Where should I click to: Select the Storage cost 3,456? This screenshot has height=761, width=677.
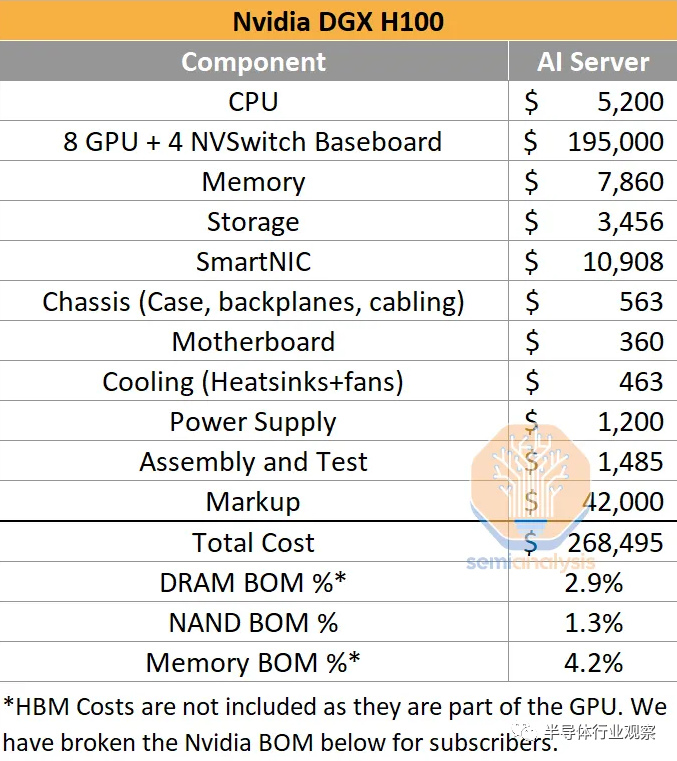click(x=630, y=222)
